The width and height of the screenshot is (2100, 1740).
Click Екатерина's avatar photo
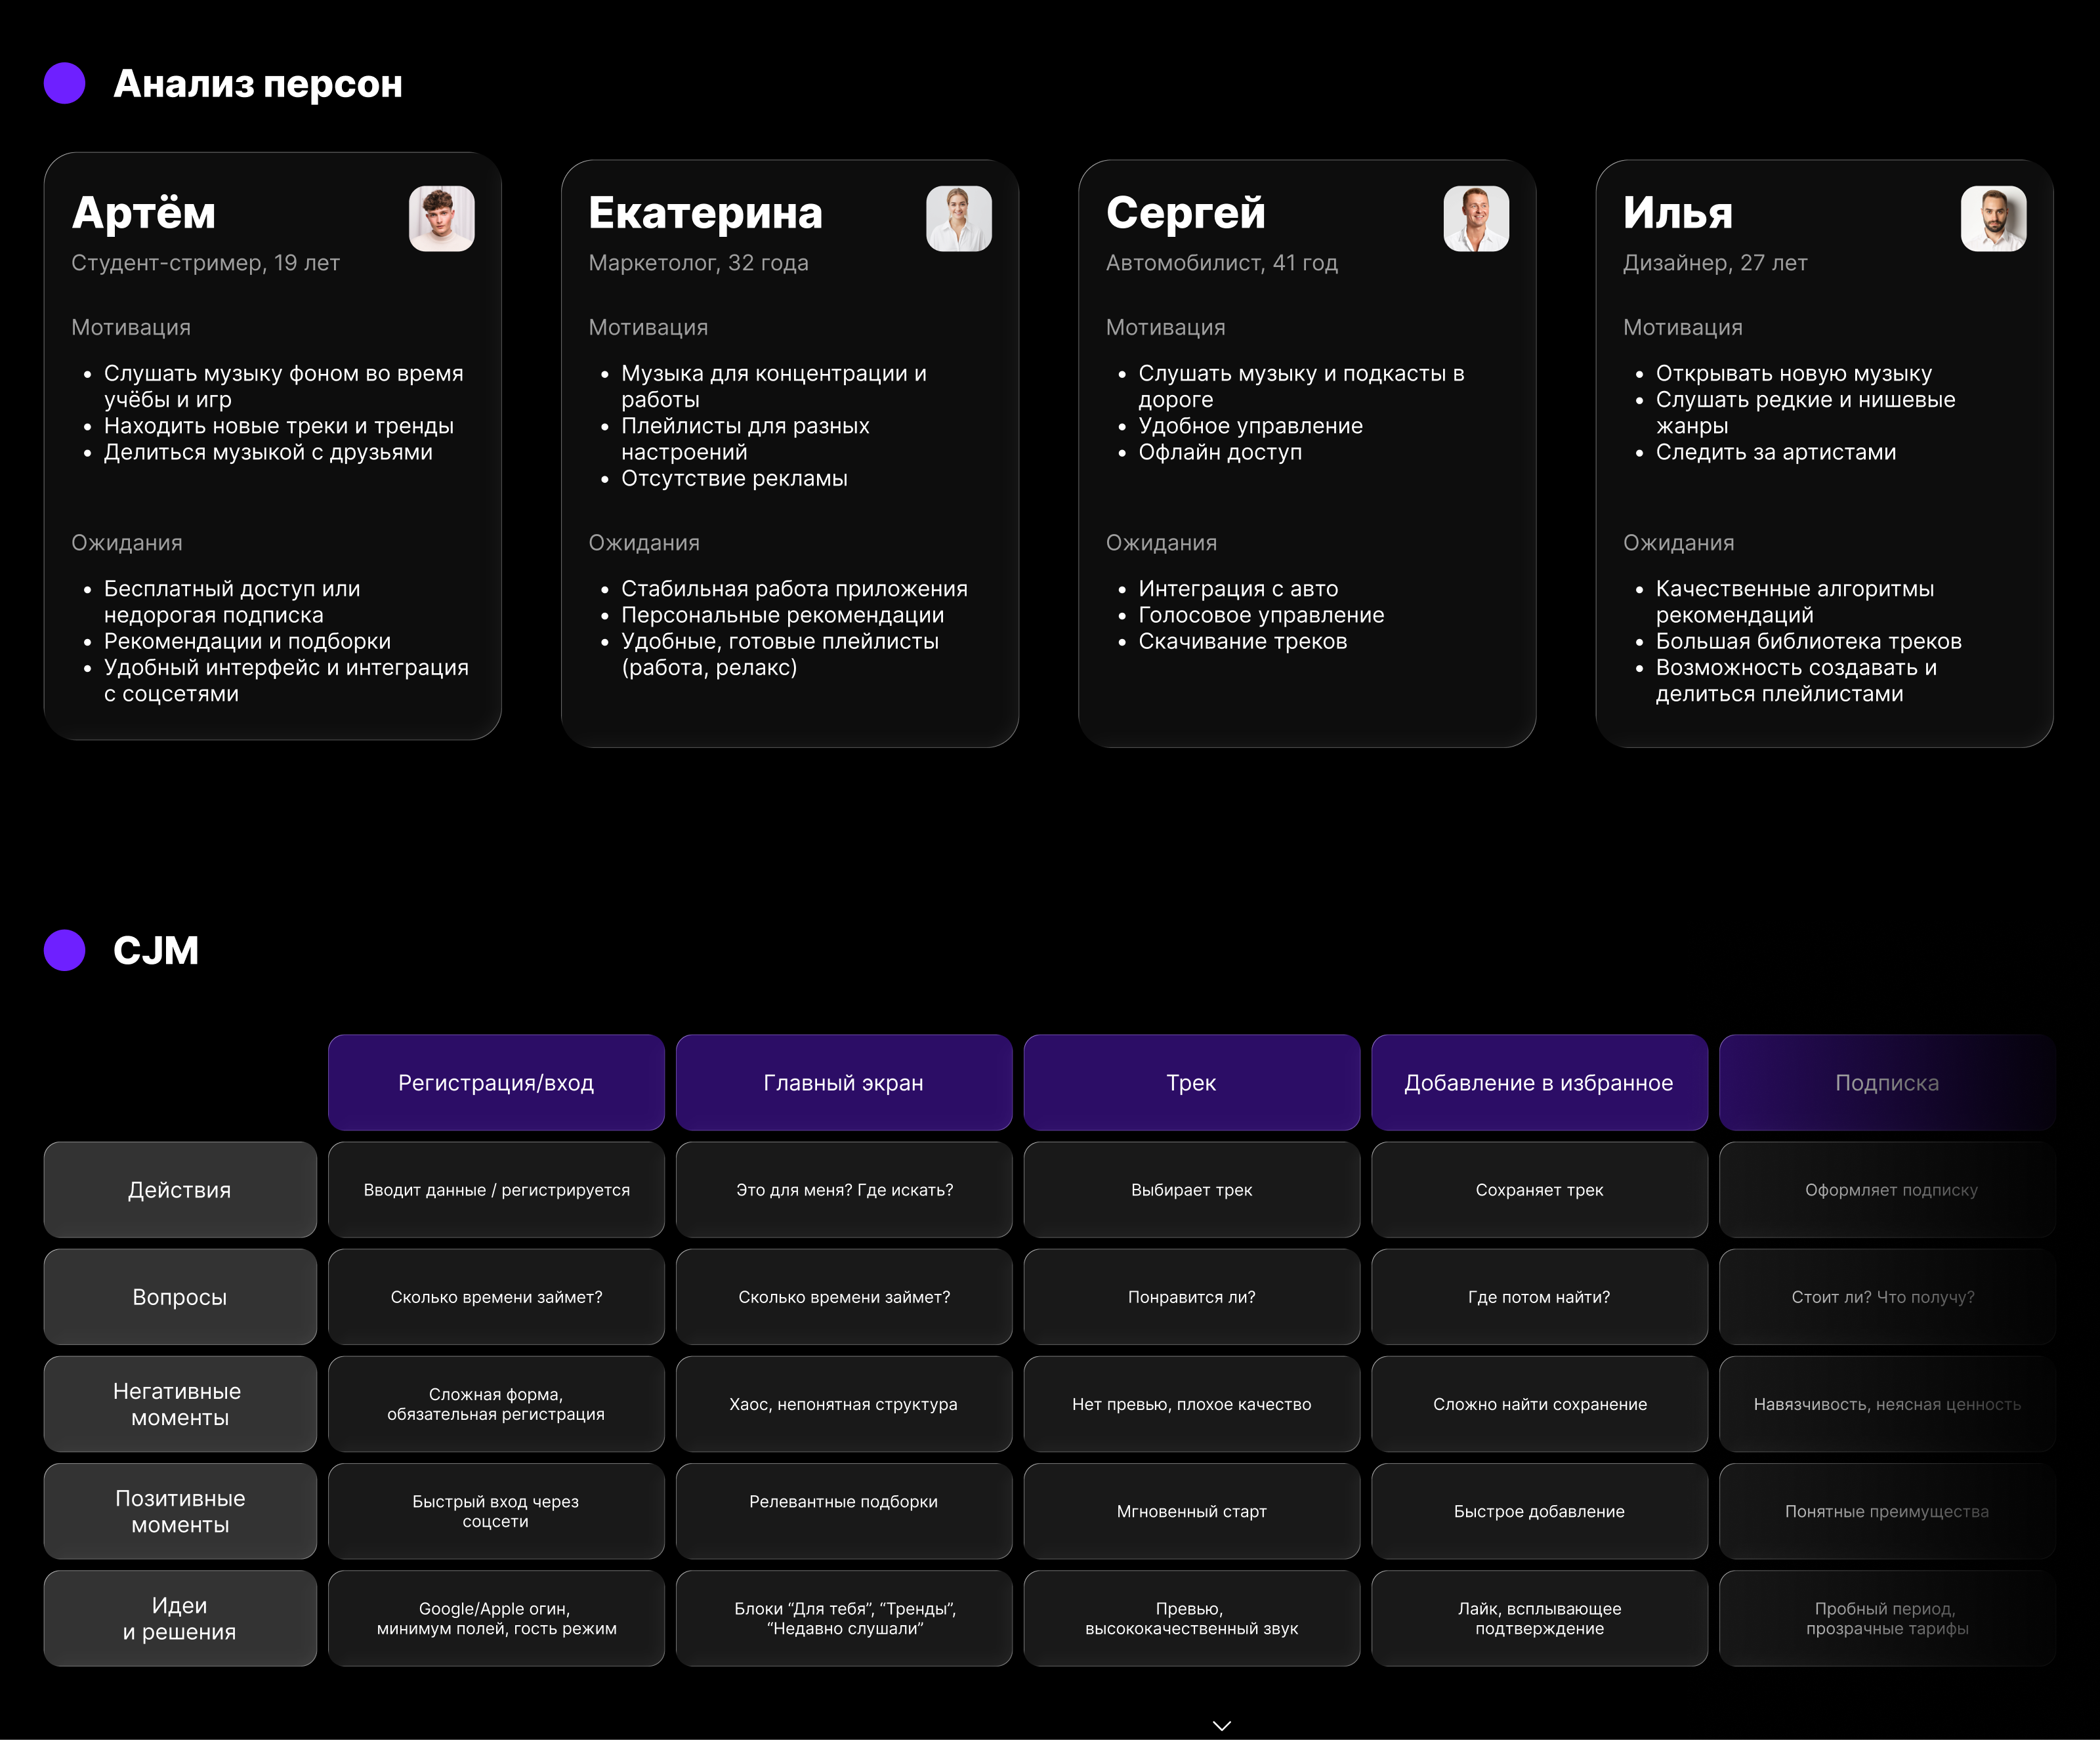pyautogui.click(x=958, y=218)
